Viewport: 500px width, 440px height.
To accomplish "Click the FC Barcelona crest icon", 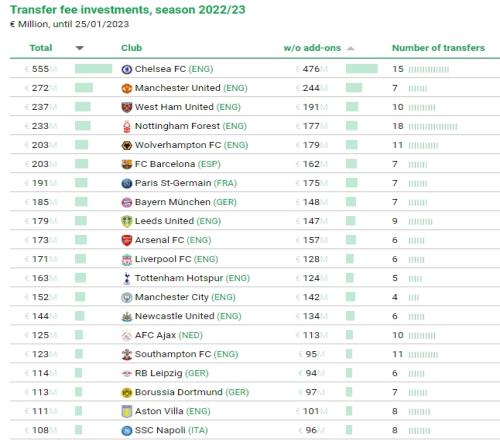I will pyautogui.click(x=127, y=164).
